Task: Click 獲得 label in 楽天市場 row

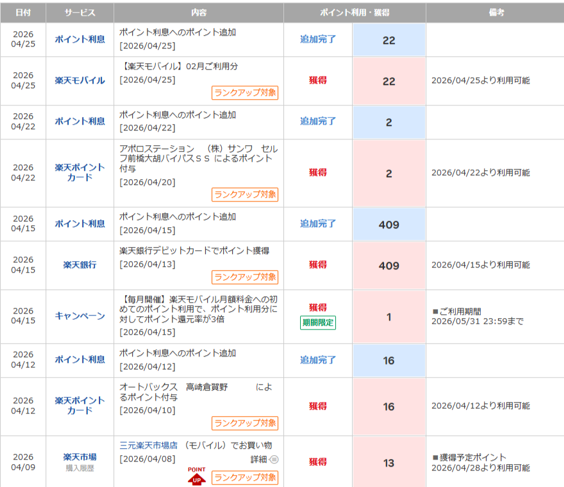Action: (318, 461)
